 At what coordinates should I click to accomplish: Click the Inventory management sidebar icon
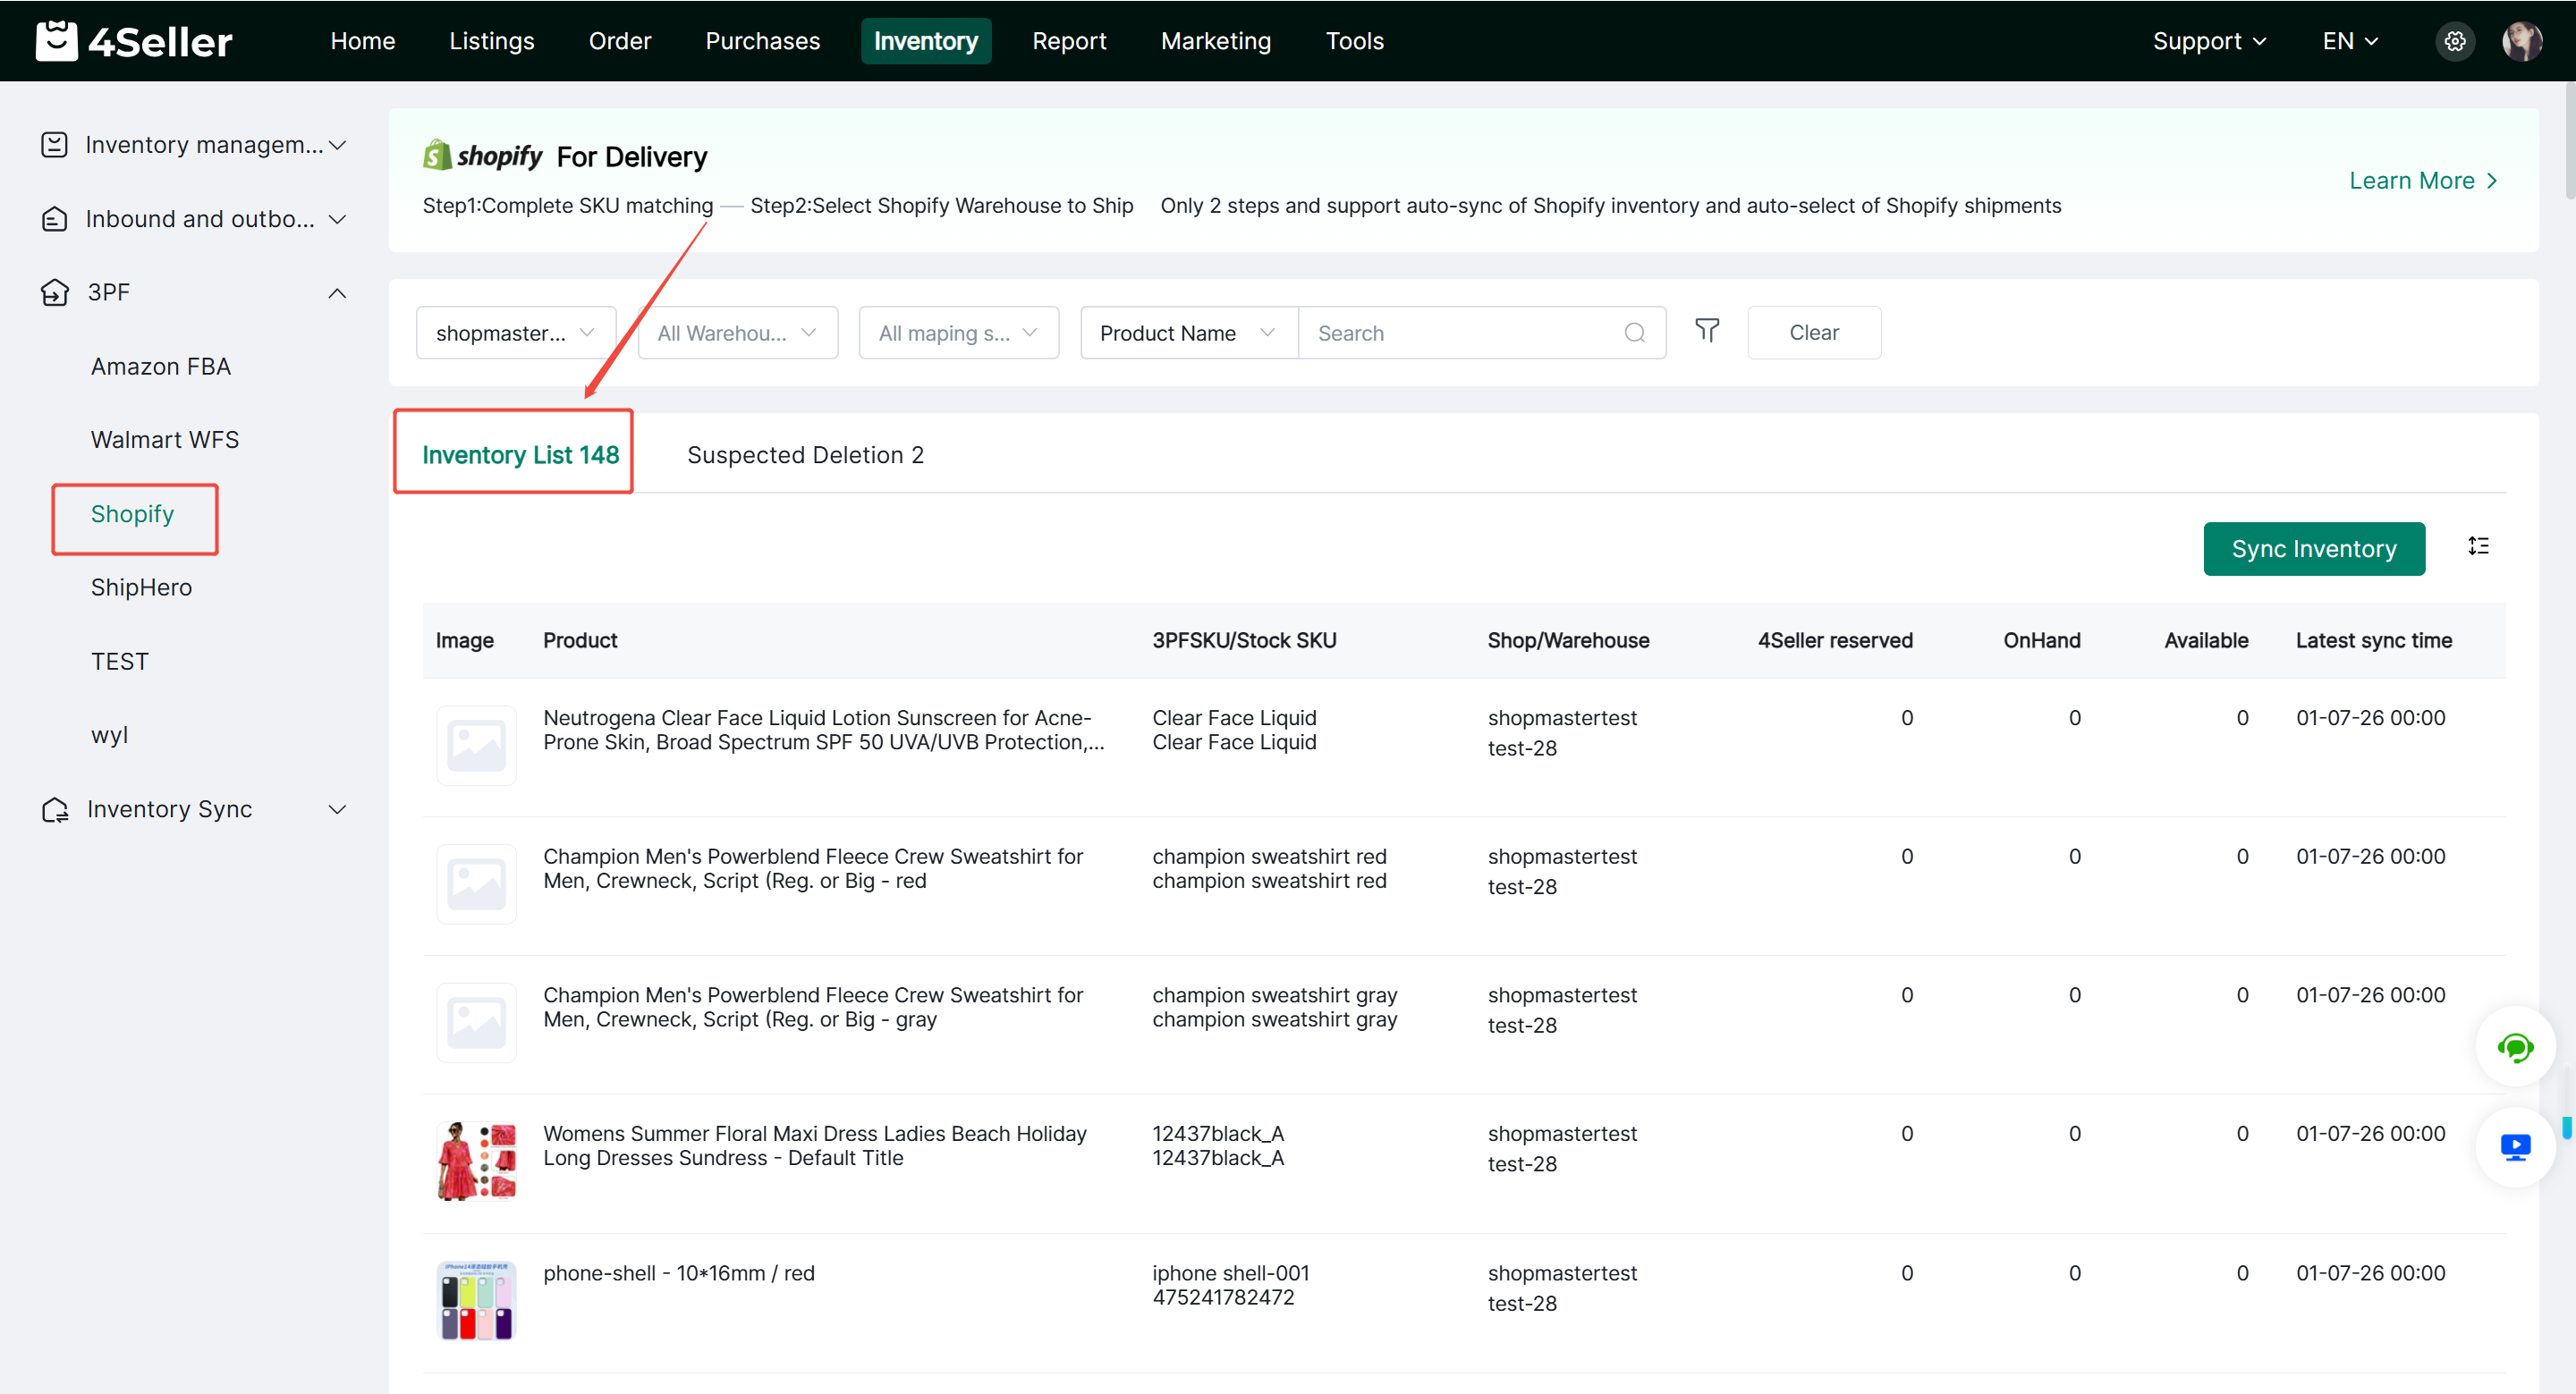click(x=54, y=144)
